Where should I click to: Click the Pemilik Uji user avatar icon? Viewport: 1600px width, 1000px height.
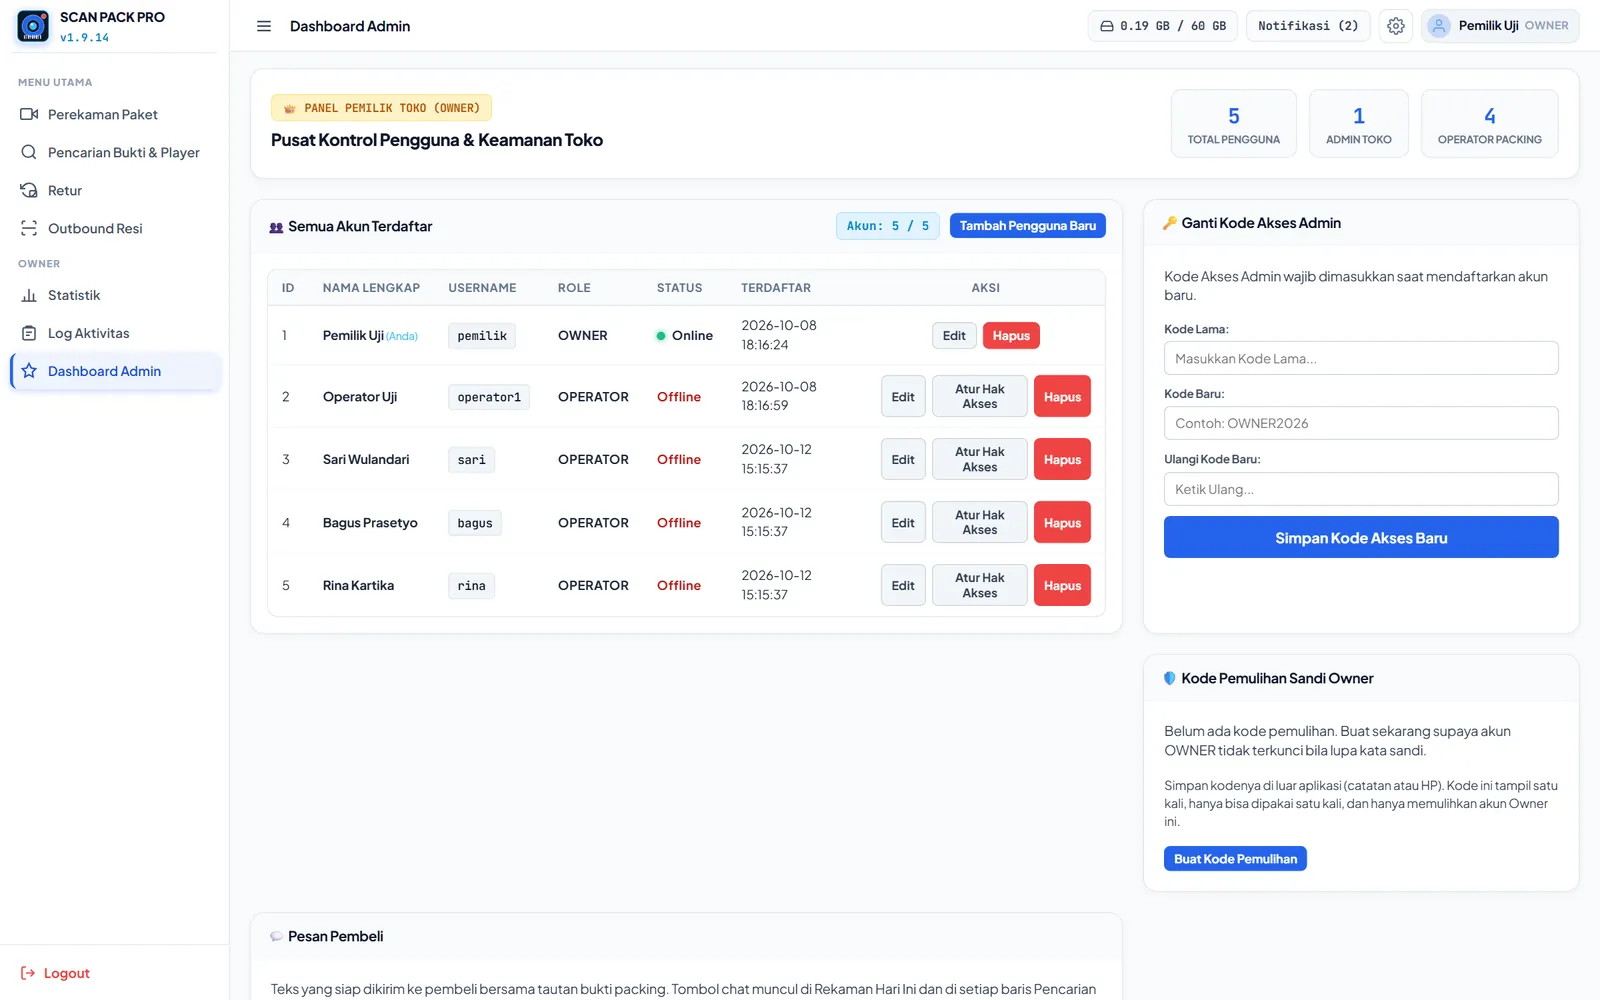[1438, 26]
